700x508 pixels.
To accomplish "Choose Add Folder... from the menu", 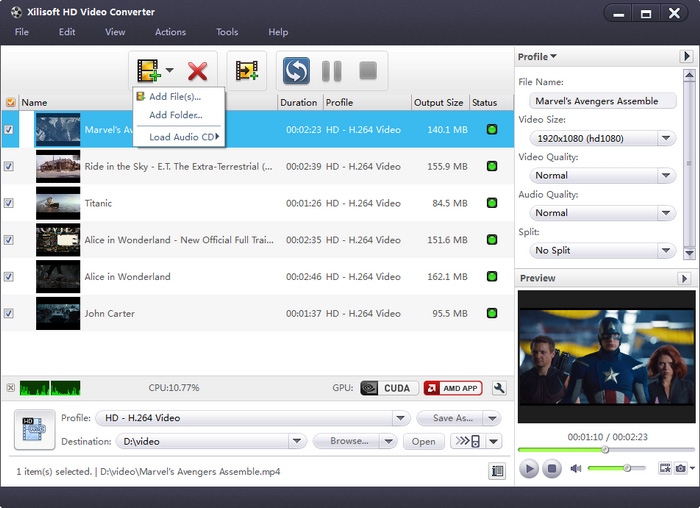I will (175, 115).
